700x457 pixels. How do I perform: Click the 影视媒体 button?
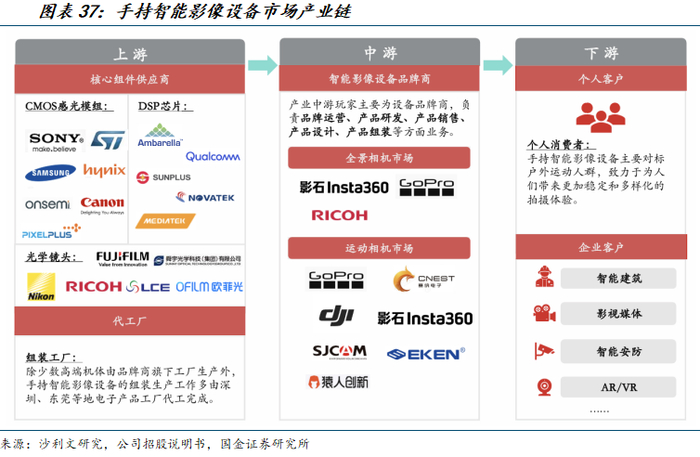pos(619,314)
